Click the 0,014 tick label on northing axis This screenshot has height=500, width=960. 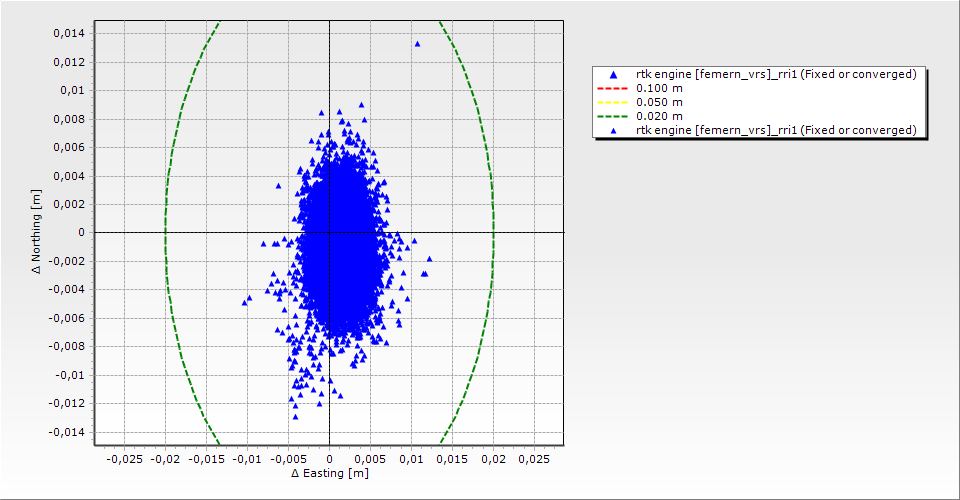coord(67,33)
